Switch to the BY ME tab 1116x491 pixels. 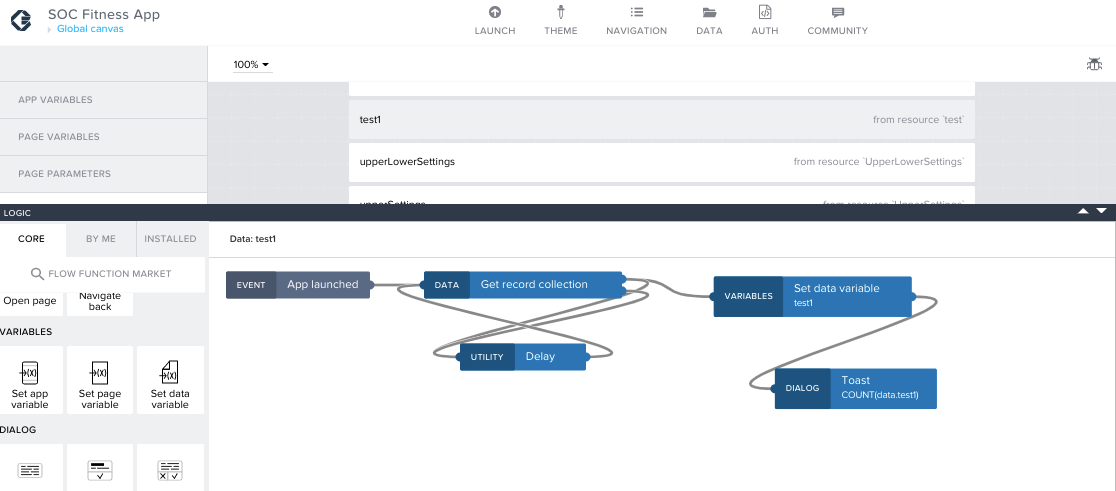tap(101, 239)
